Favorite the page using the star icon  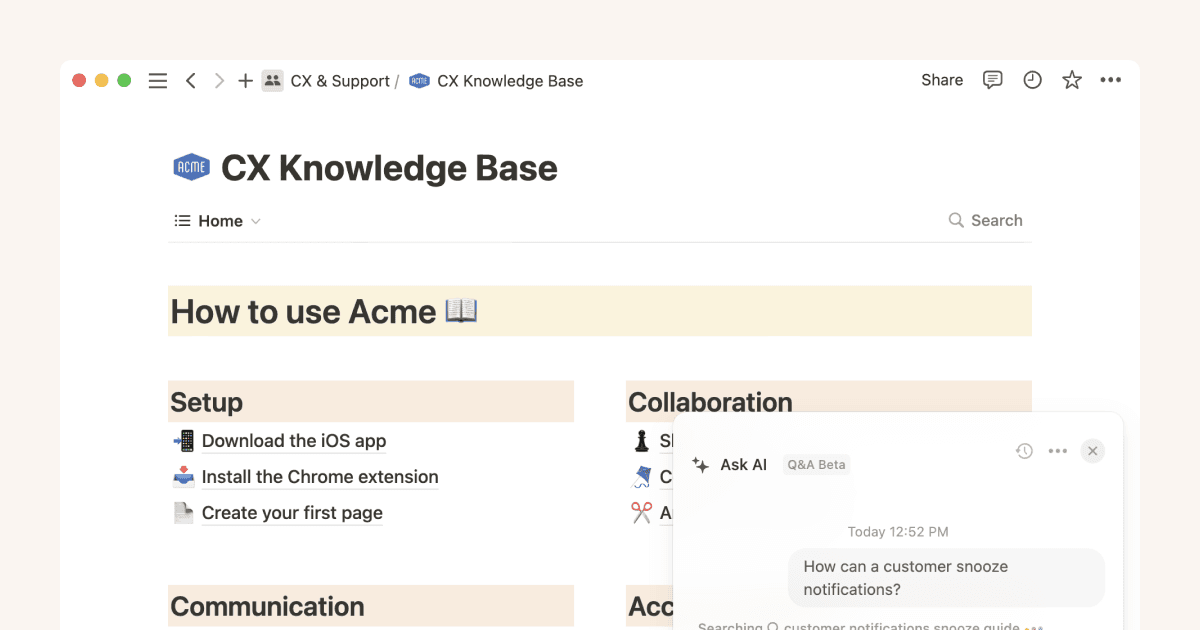tap(1071, 80)
